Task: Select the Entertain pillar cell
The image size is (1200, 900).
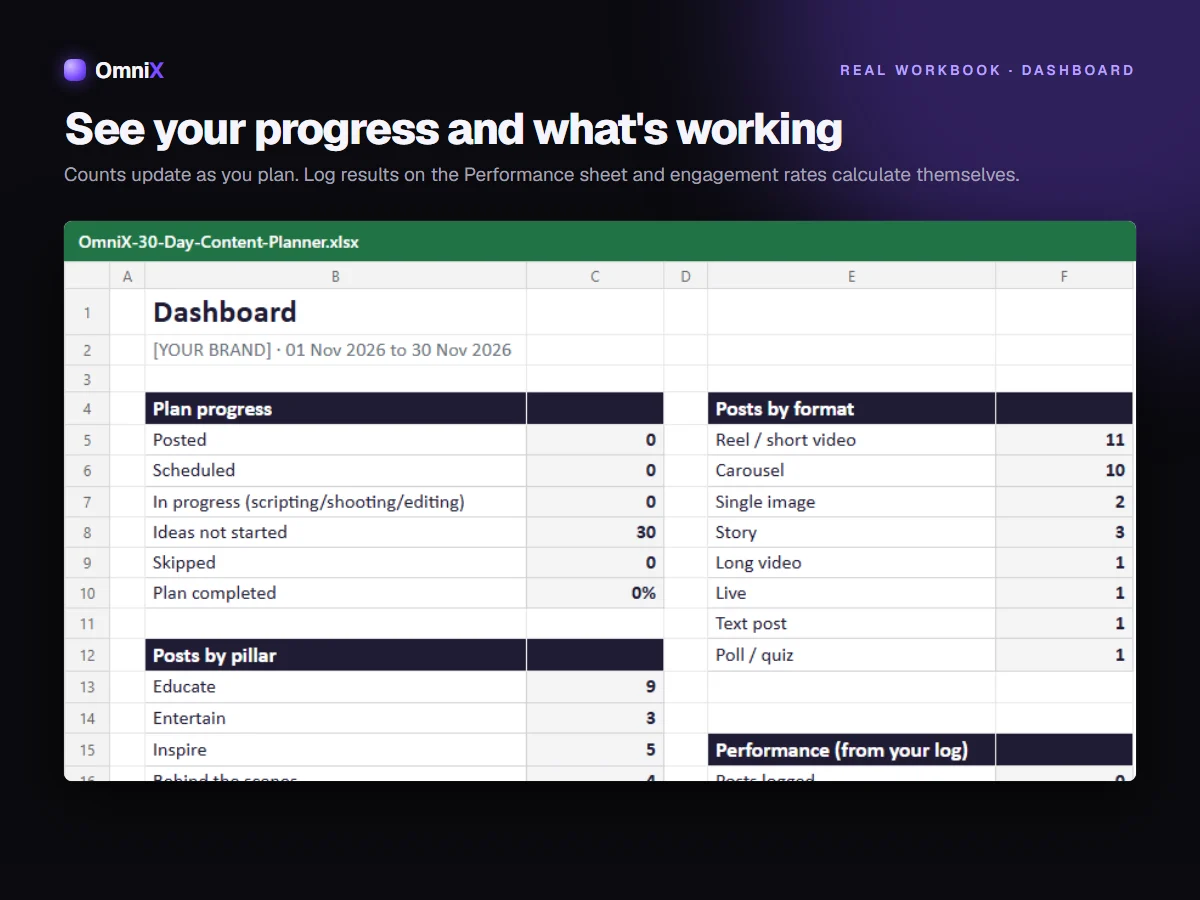Action: (x=336, y=718)
